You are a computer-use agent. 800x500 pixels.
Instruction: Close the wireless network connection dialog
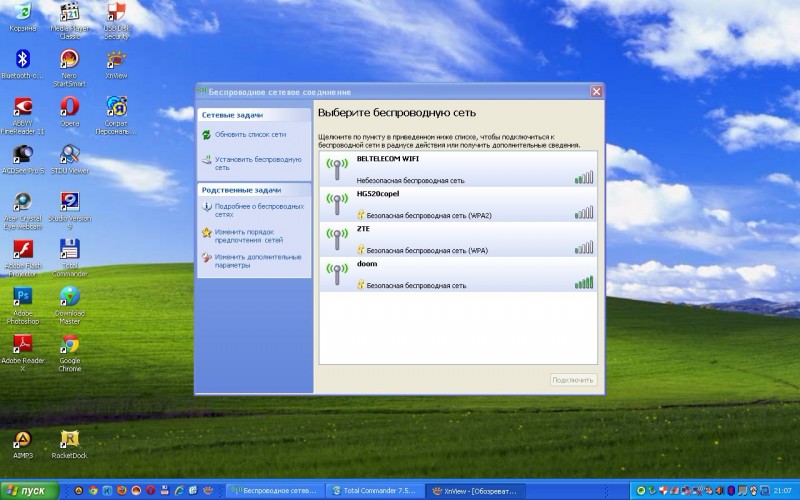[x=596, y=92]
